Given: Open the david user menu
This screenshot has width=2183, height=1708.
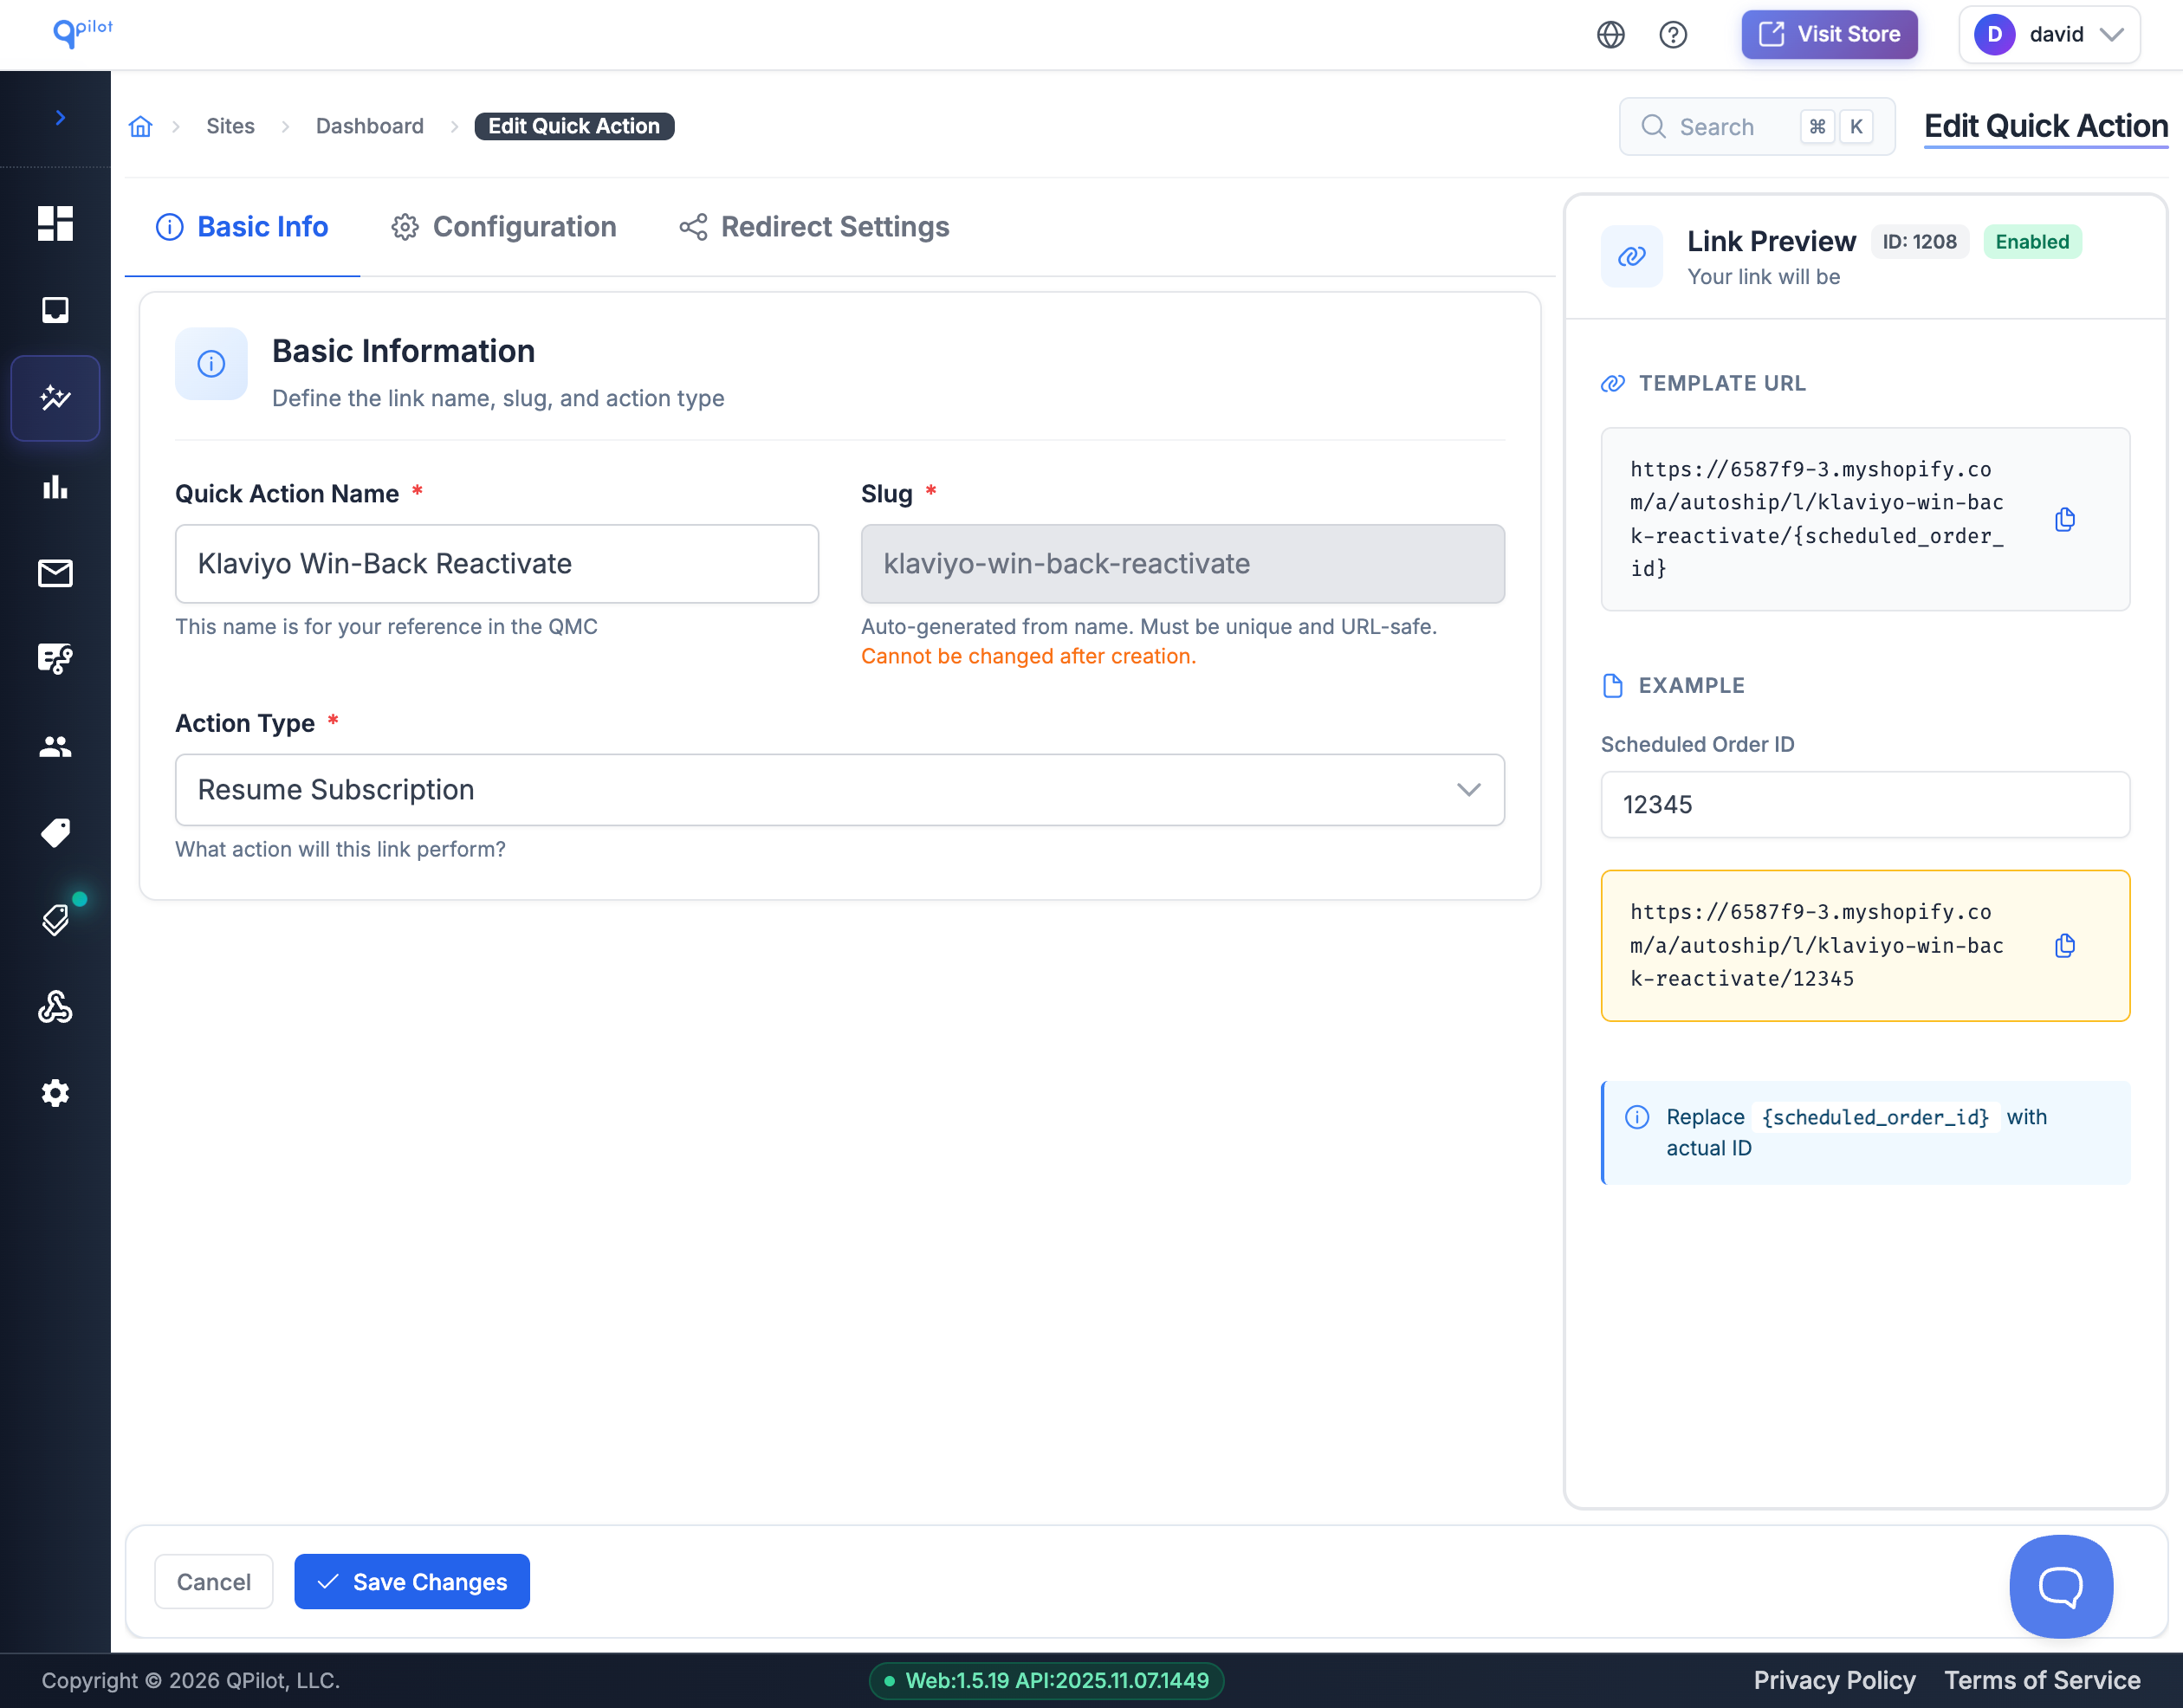Looking at the screenshot, I should click(x=2048, y=35).
